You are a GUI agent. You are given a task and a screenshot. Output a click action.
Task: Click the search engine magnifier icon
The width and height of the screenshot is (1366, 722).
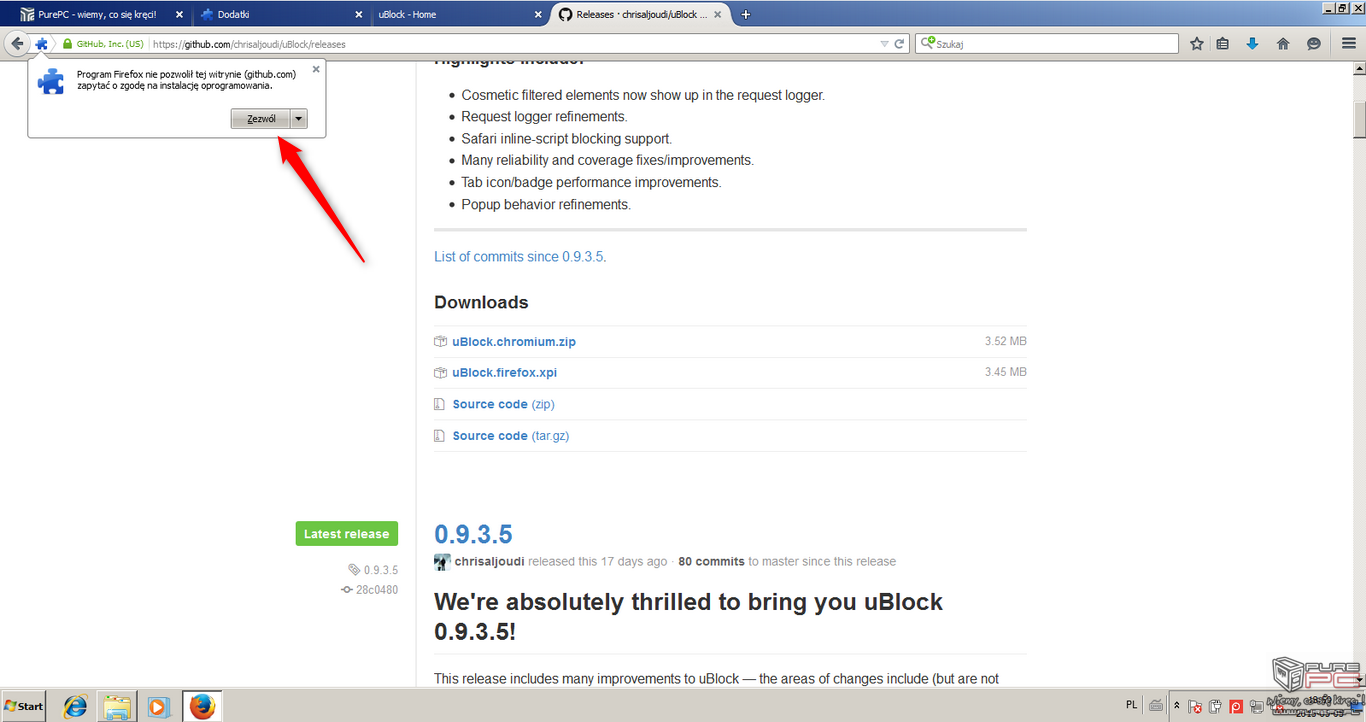(927, 44)
